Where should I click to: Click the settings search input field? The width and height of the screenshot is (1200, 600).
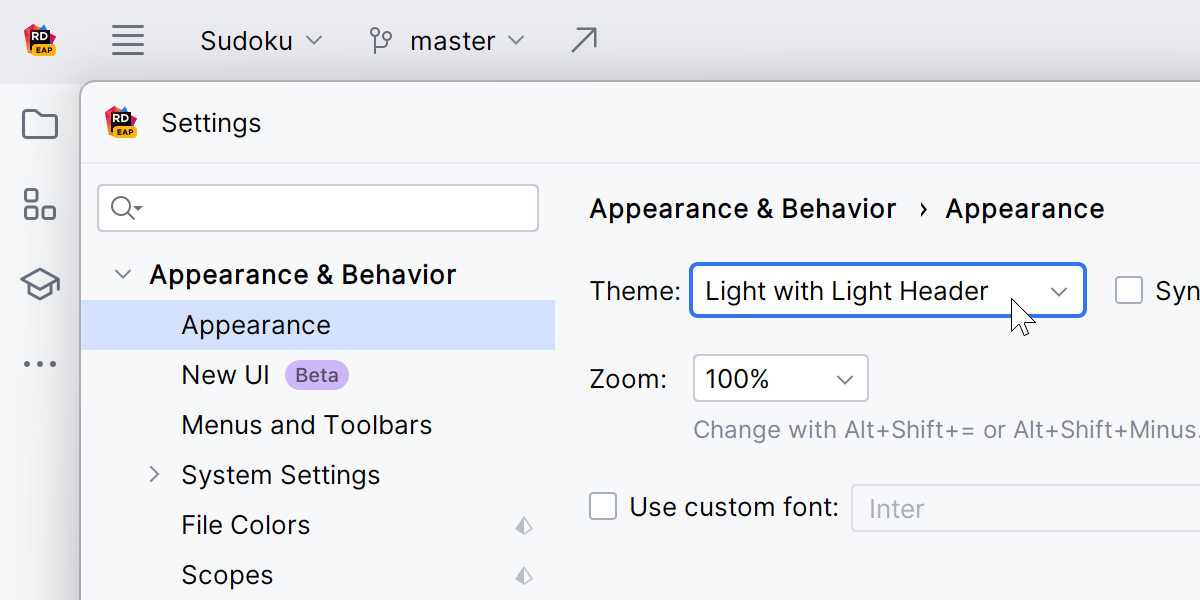pos(330,208)
